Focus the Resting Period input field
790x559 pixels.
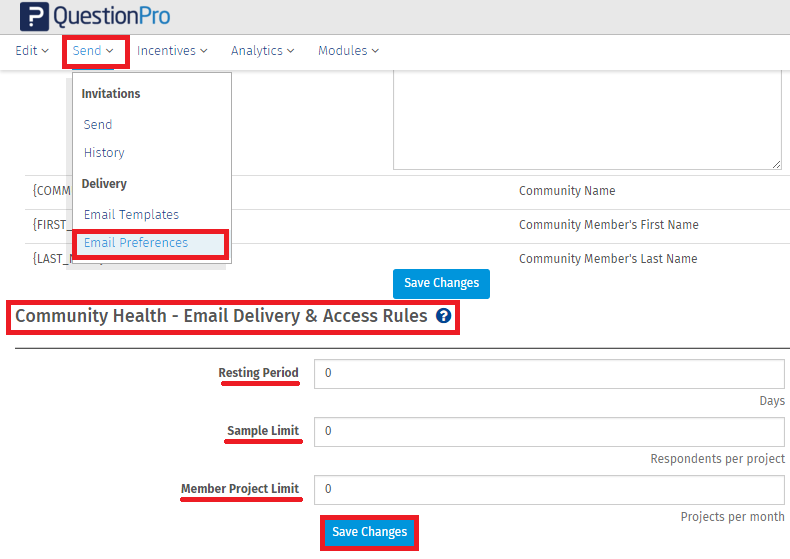coord(549,374)
